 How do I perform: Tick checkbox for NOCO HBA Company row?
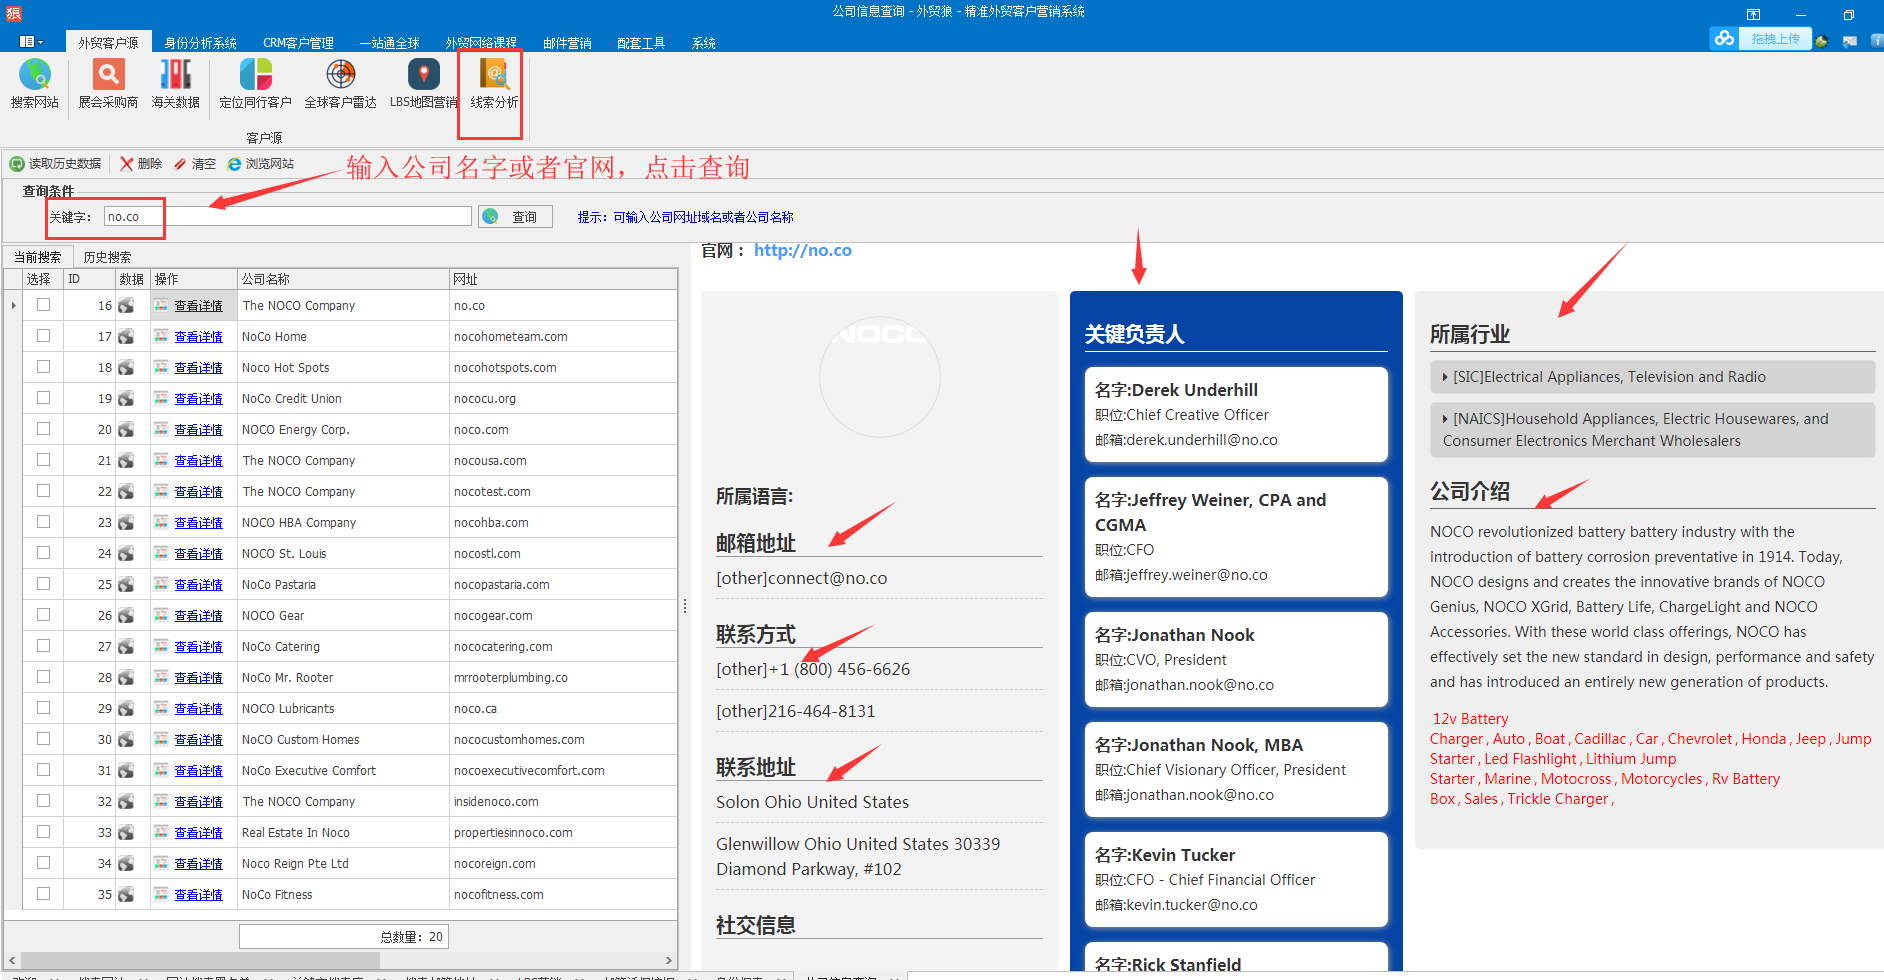43,522
